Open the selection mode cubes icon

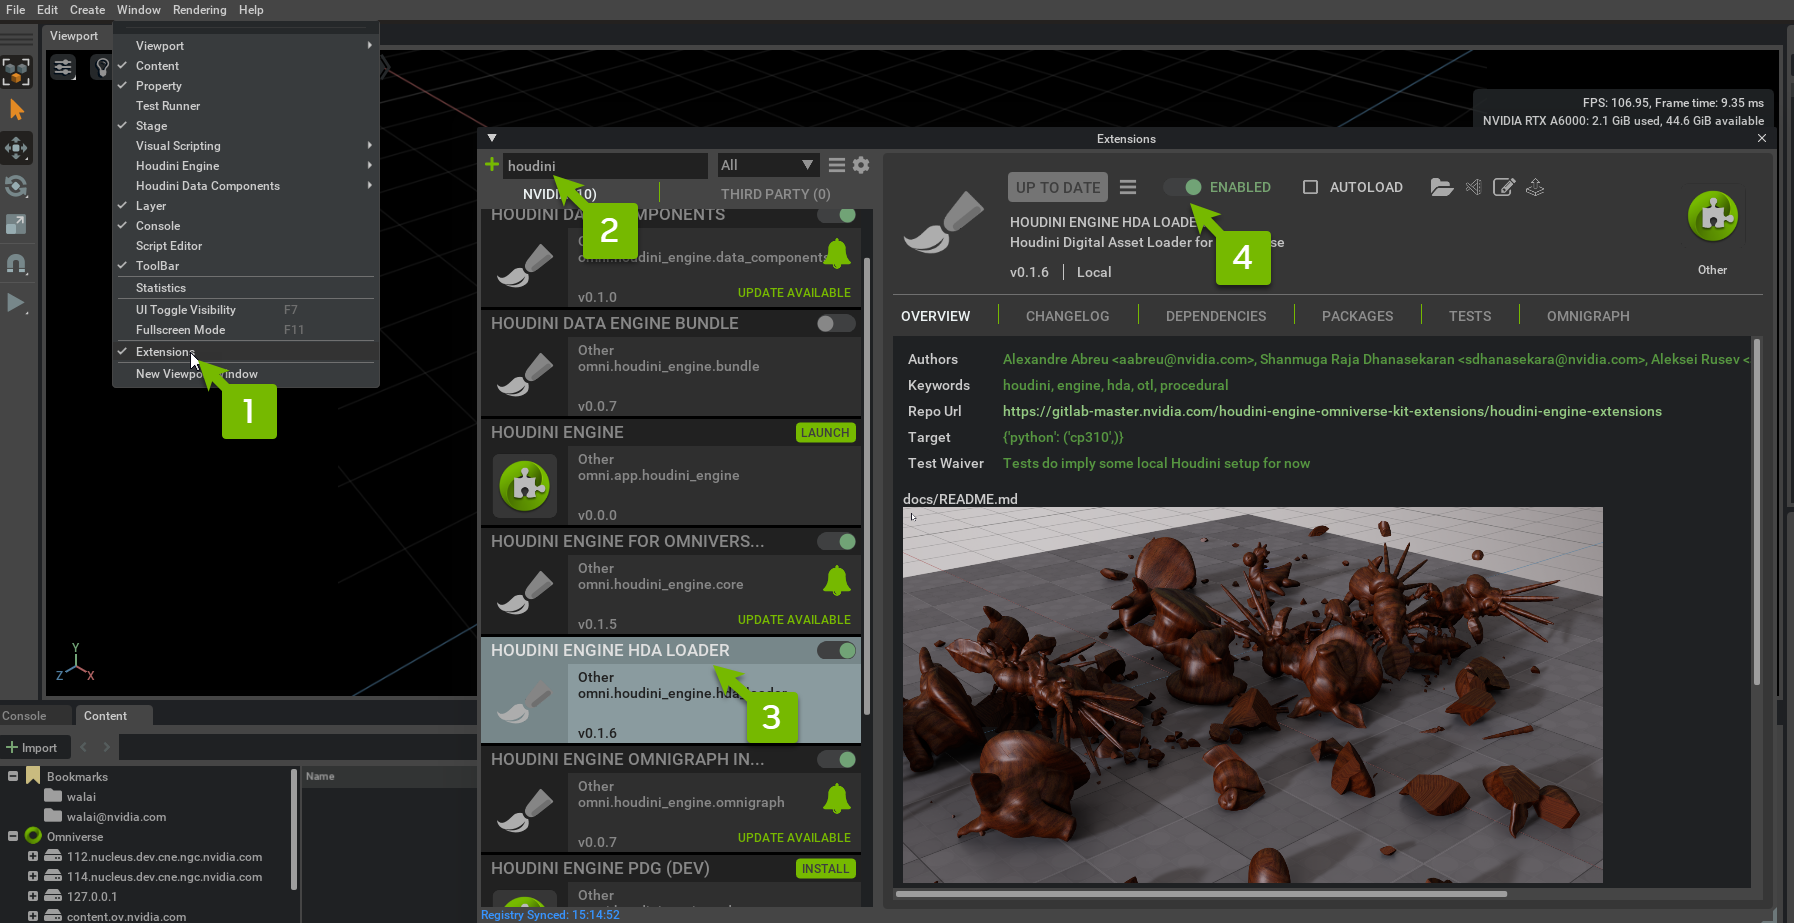pos(16,72)
